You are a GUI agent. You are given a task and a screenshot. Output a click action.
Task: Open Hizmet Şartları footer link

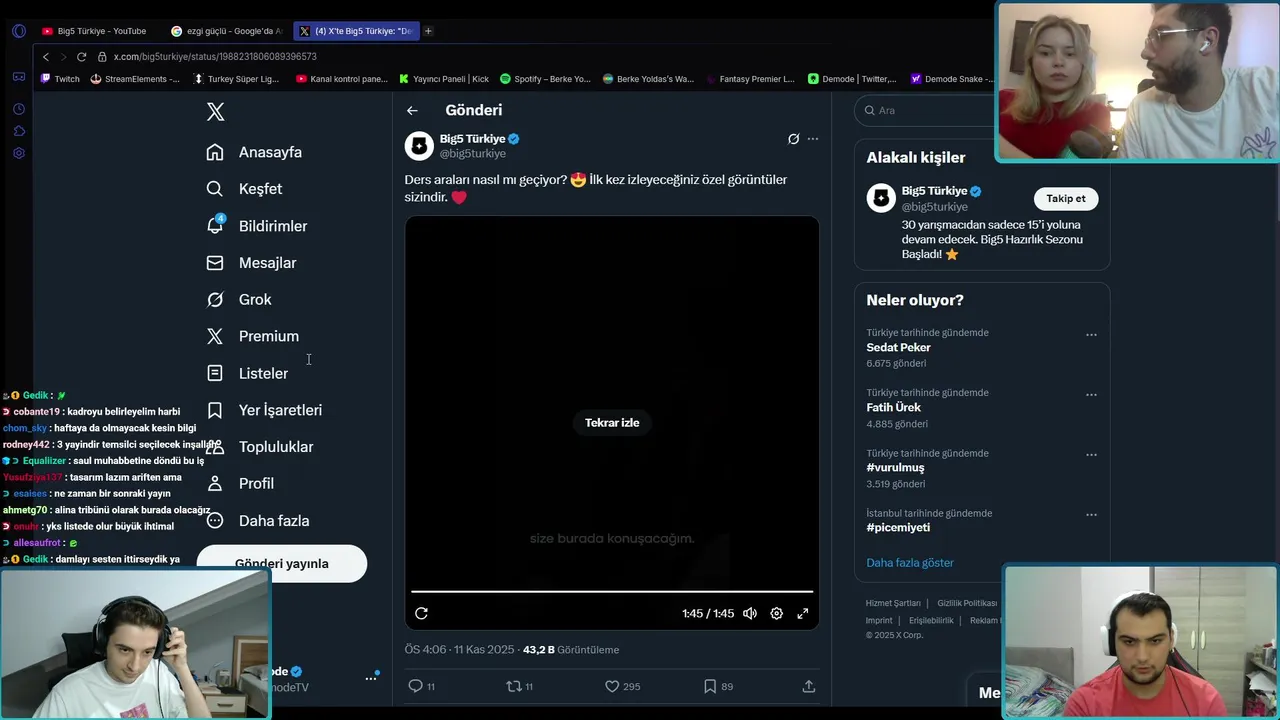[893, 604]
